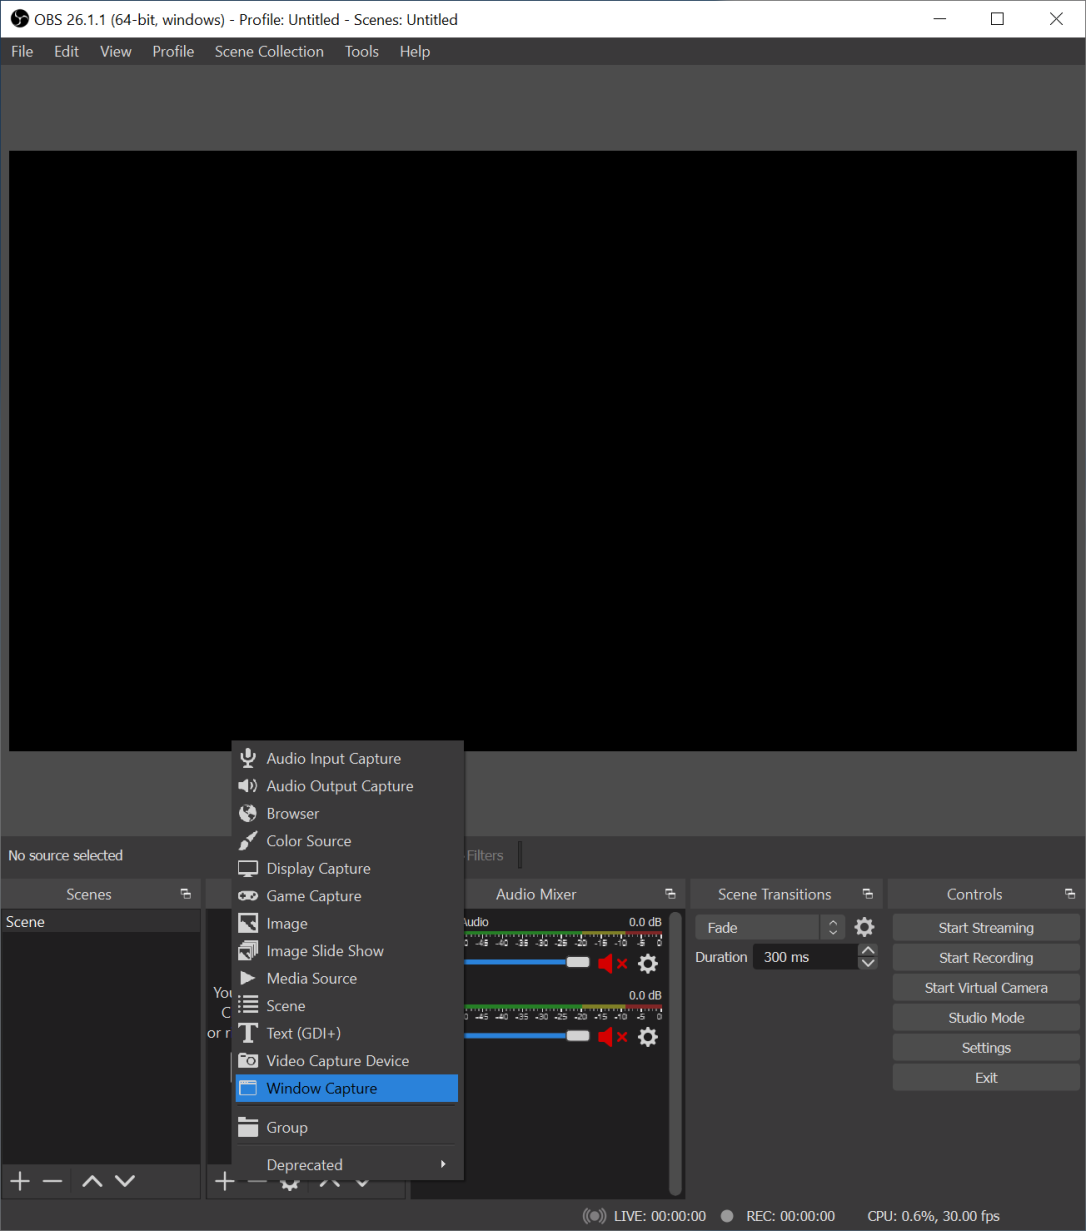This screenshot has width=1086, height=1231.
Task: Pop out the Audio Mixer dock
Action: click(670, 895)
